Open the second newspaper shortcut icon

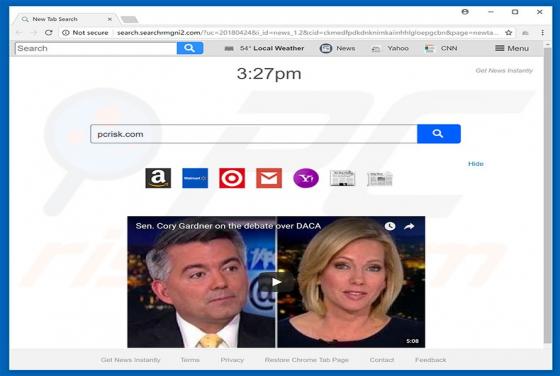[380, 179]
